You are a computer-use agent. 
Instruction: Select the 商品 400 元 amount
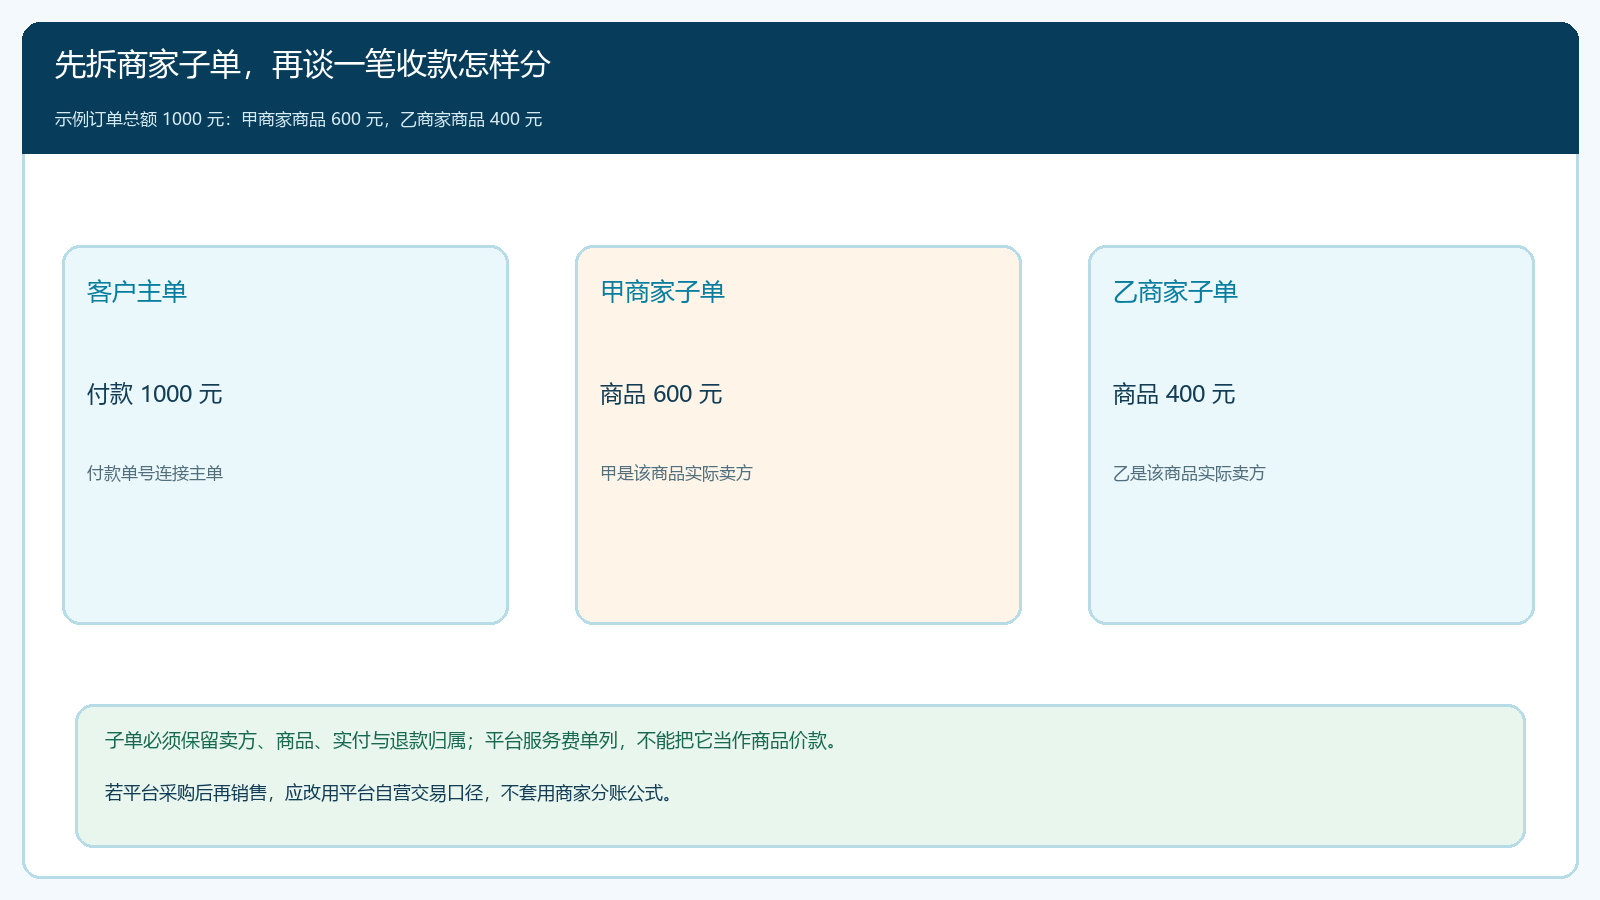[1174, 394]
